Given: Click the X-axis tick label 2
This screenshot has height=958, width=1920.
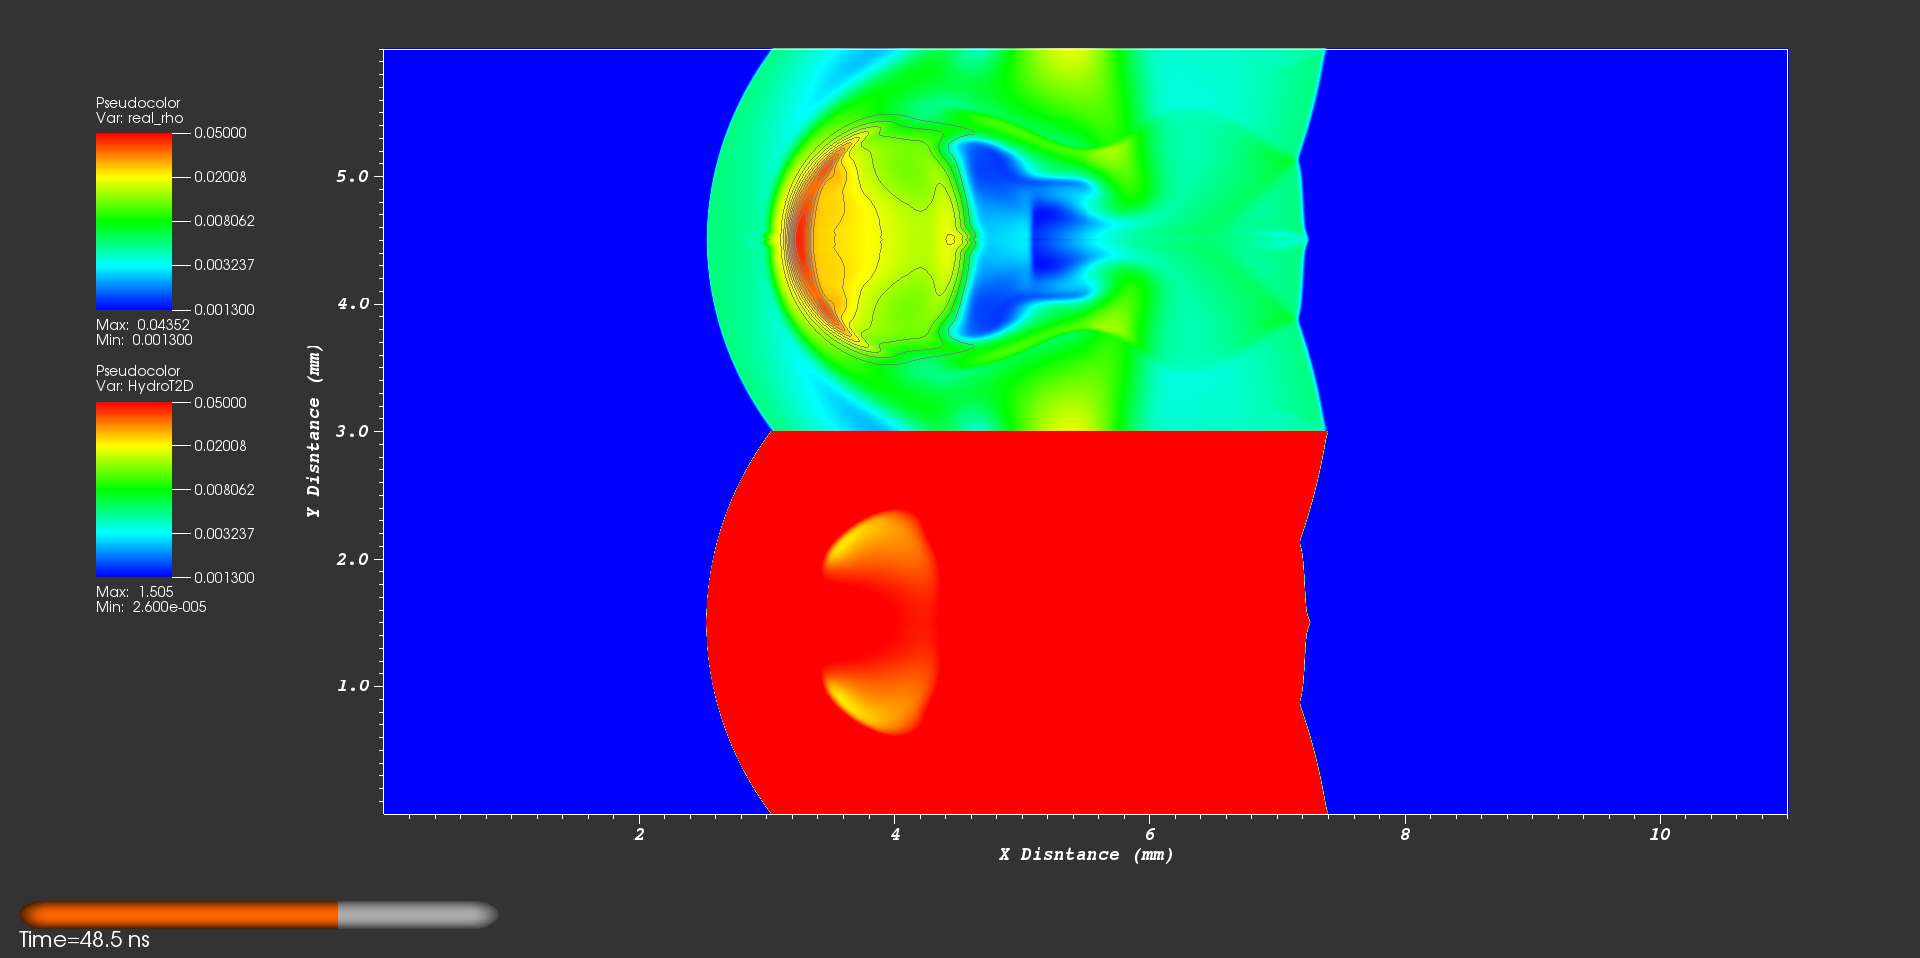Looking at the screenshot, I should 640,834.
